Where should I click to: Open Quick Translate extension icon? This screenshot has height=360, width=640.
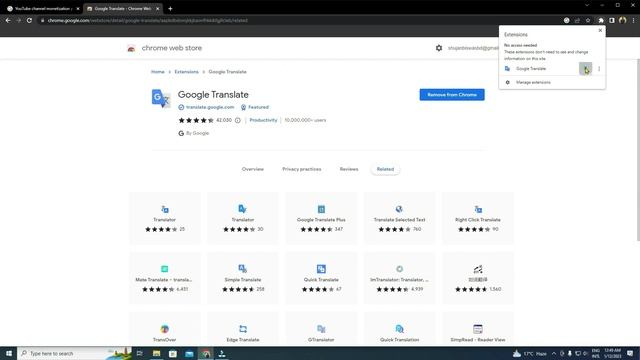321,269
